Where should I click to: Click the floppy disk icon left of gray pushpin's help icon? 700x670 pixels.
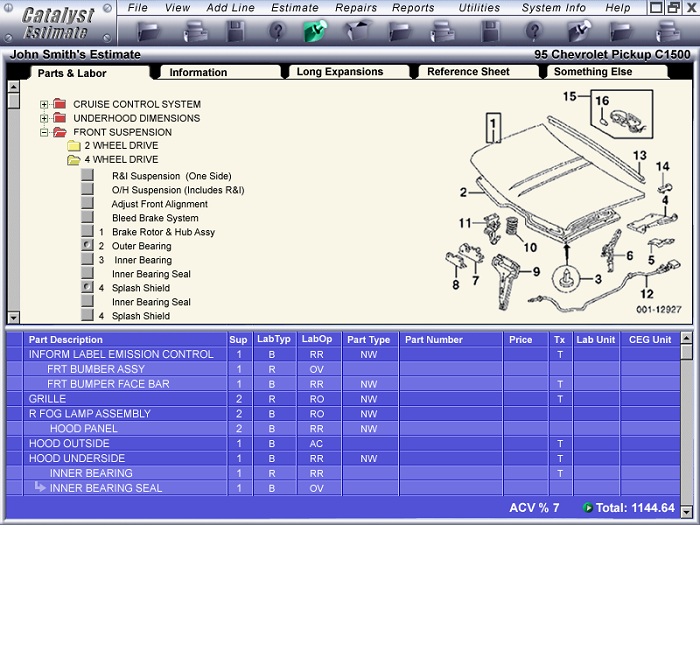(490, 32)
